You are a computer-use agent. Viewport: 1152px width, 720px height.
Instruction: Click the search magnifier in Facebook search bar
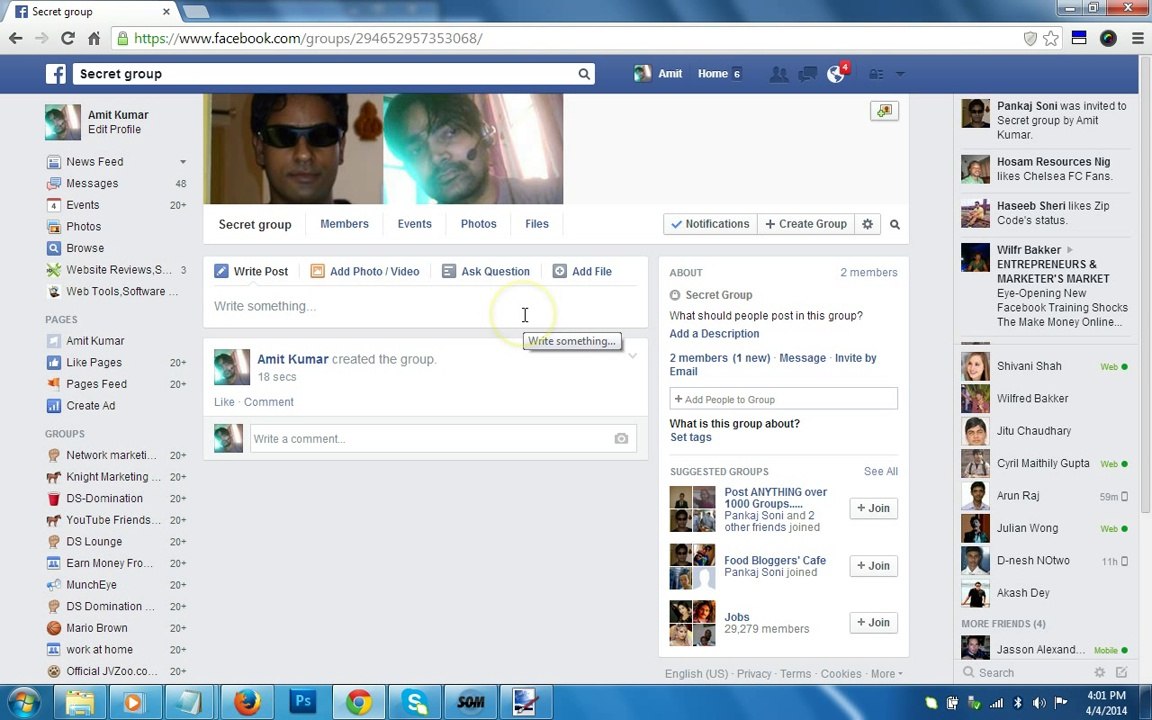coord(584,73)
